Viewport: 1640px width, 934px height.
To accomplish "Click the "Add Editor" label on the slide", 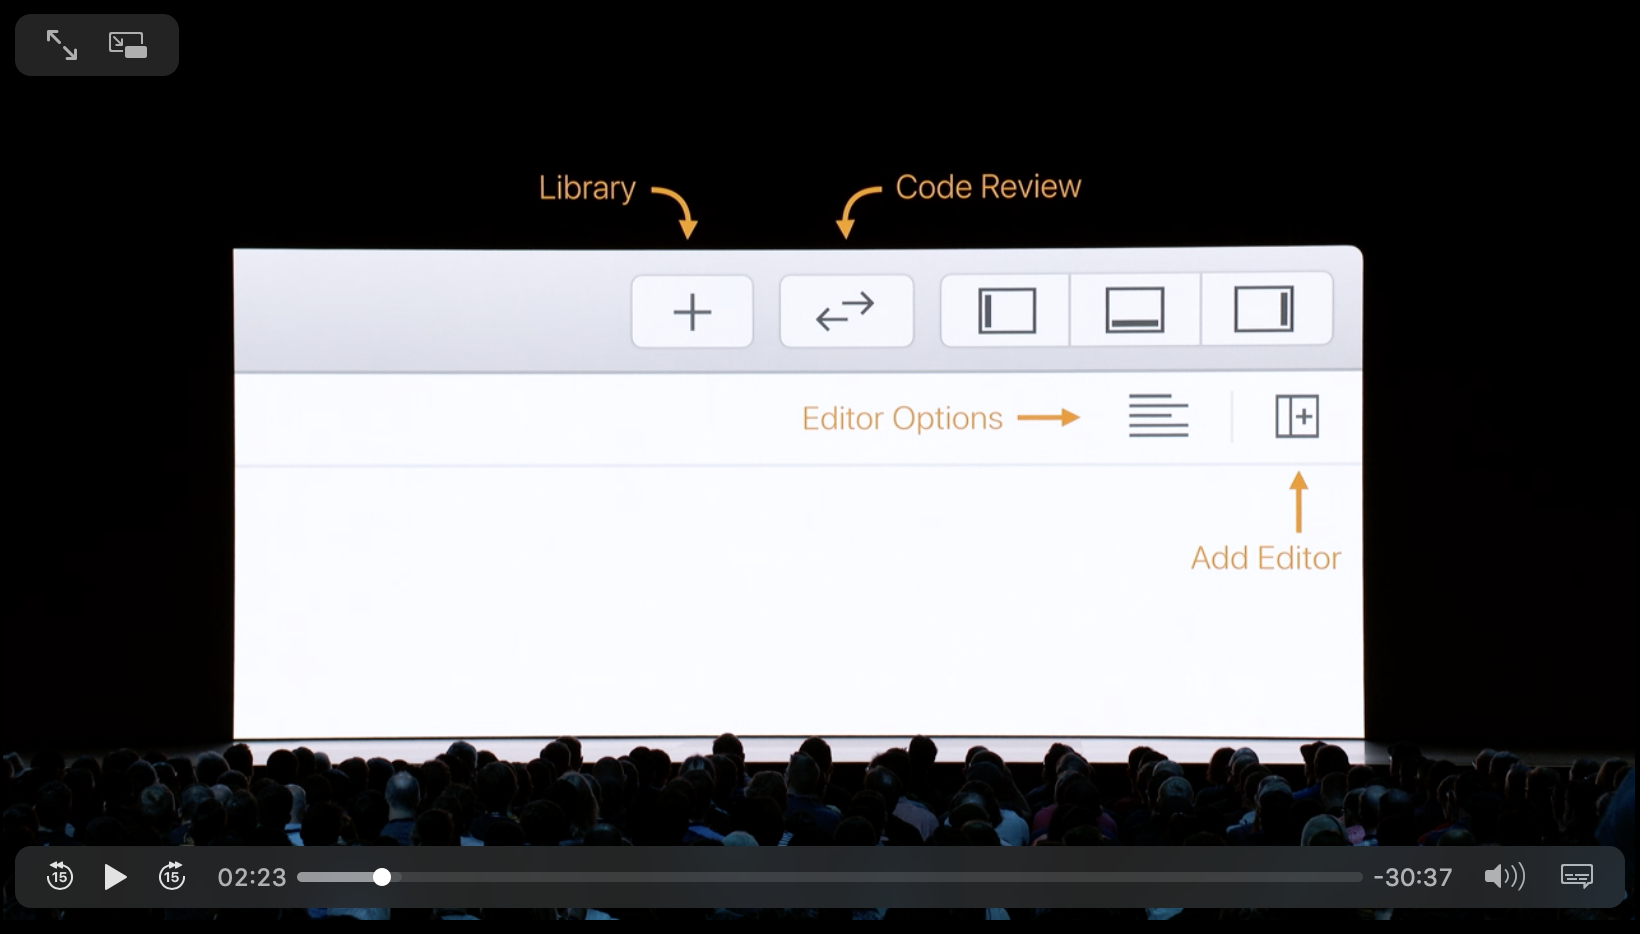I will tap(1266, 558).
